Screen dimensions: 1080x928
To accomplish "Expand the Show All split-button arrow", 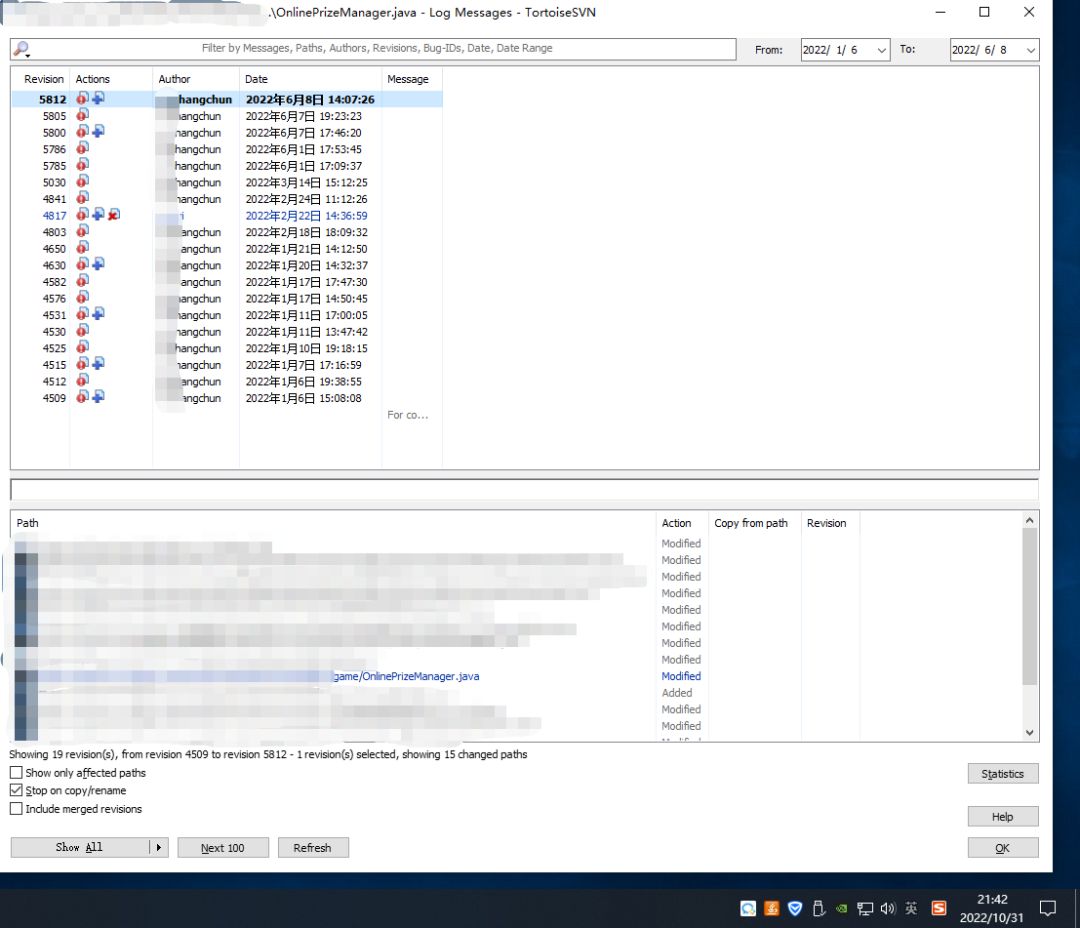I will pos(159,847).
